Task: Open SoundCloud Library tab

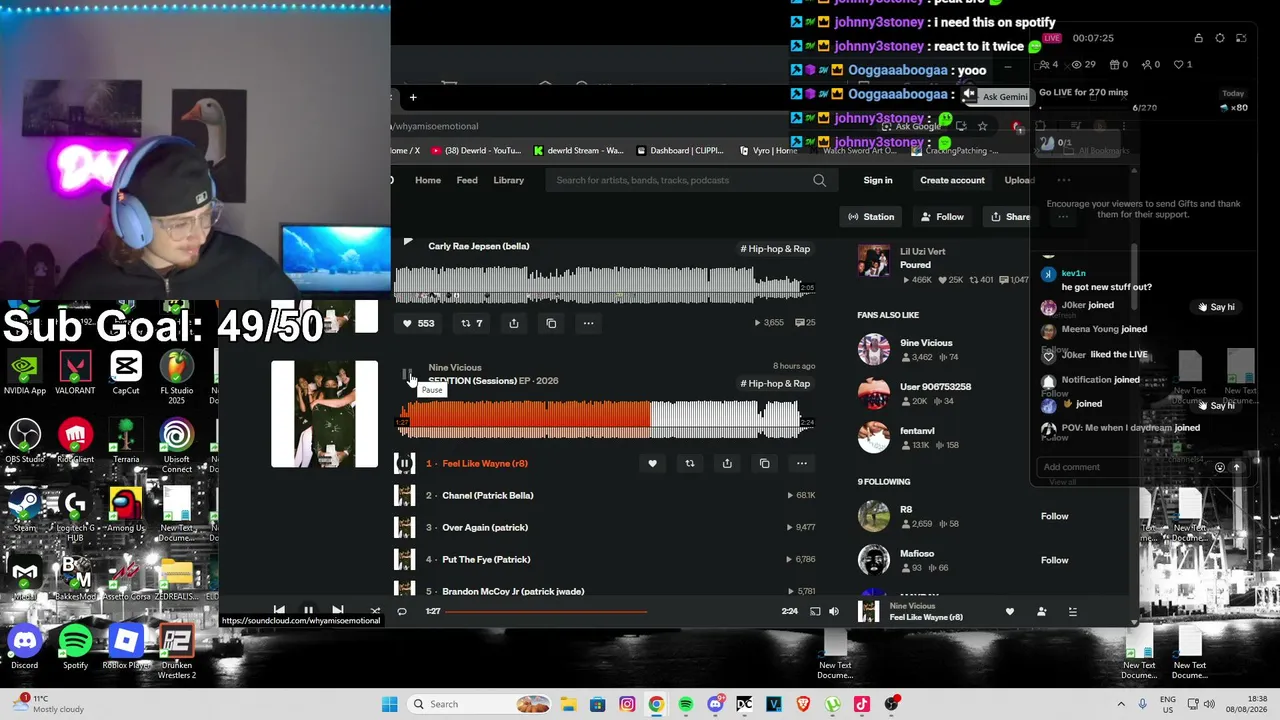Action: click(x=508, y=180)
